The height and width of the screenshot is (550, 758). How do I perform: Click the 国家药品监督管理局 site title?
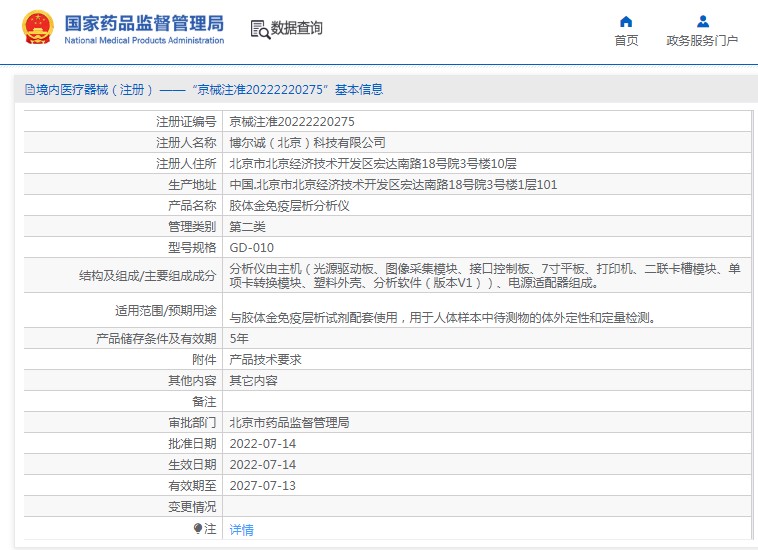coord(144,22)
